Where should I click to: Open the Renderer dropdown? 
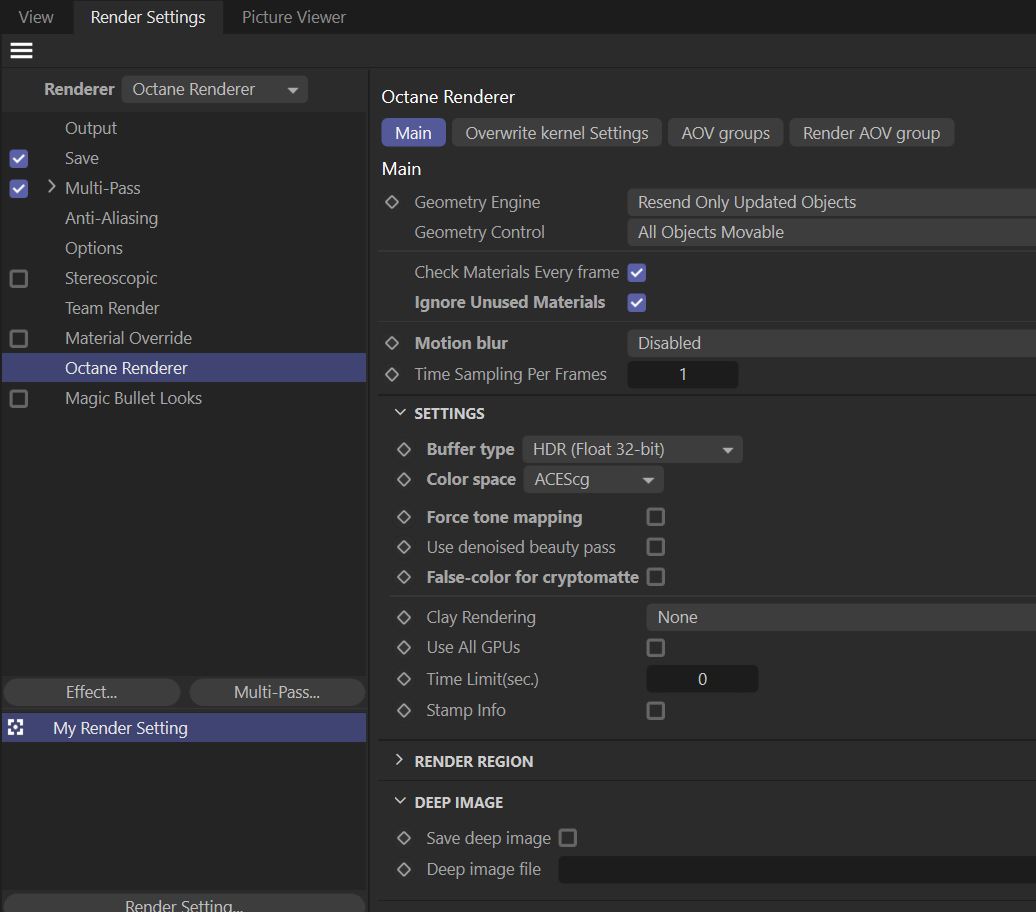(x=214, y=89)
